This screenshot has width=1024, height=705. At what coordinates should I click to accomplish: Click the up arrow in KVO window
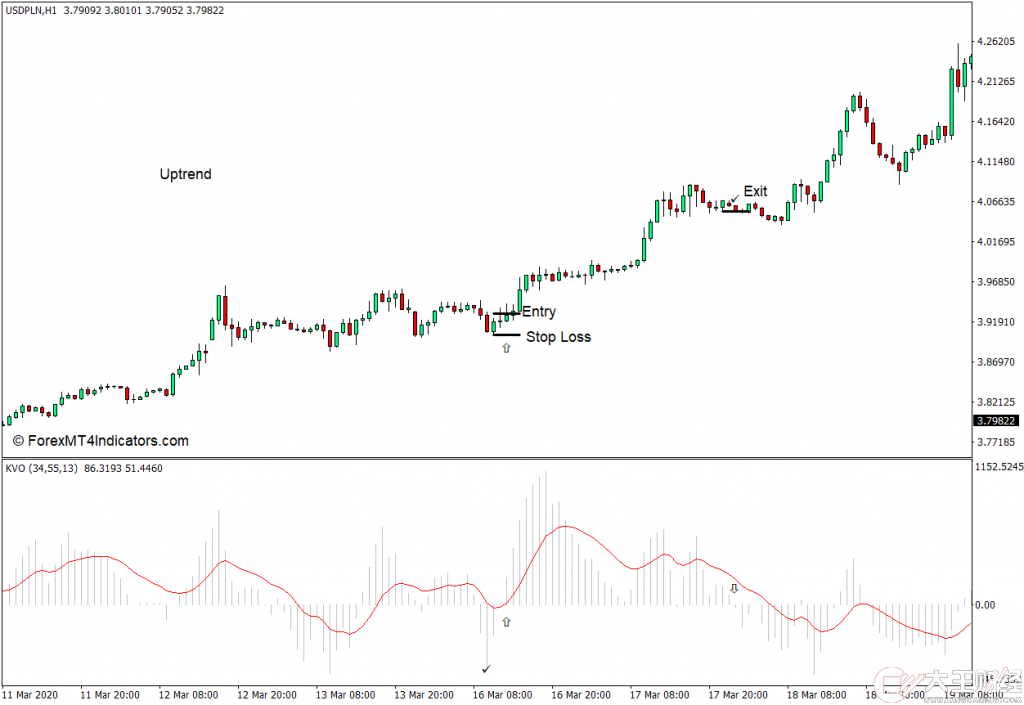(x=506, y=622)
